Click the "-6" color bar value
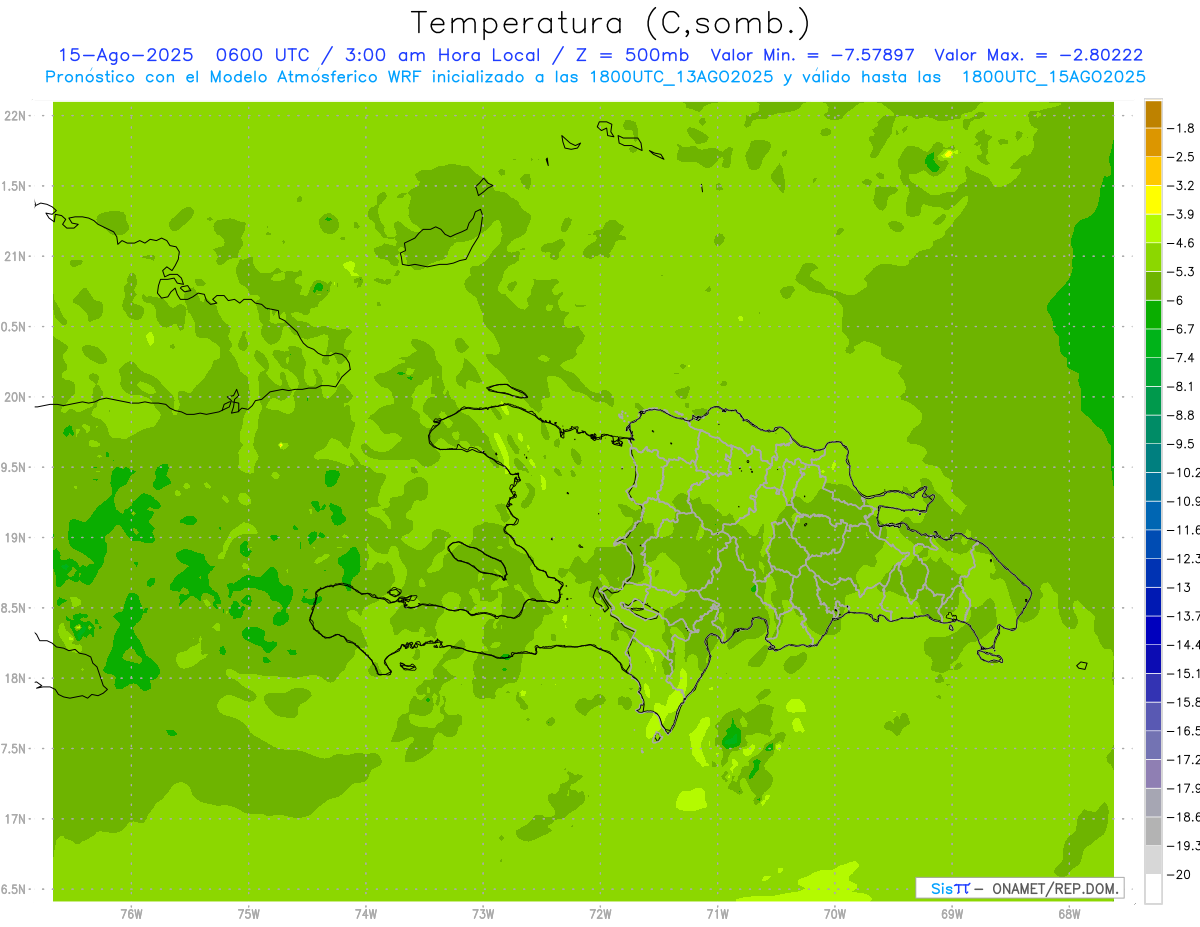The width and height of the screenshot is (1200, 927). [1178, 300]
